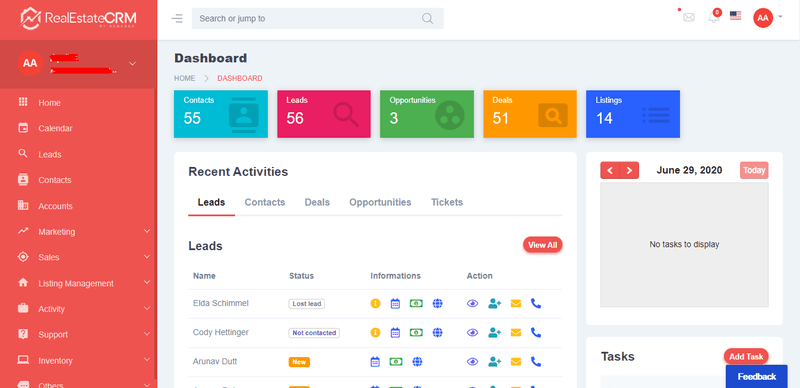Click add-user icon for Elda Schimmel
This screenshot has height=388, width=800.
(494, 303)
